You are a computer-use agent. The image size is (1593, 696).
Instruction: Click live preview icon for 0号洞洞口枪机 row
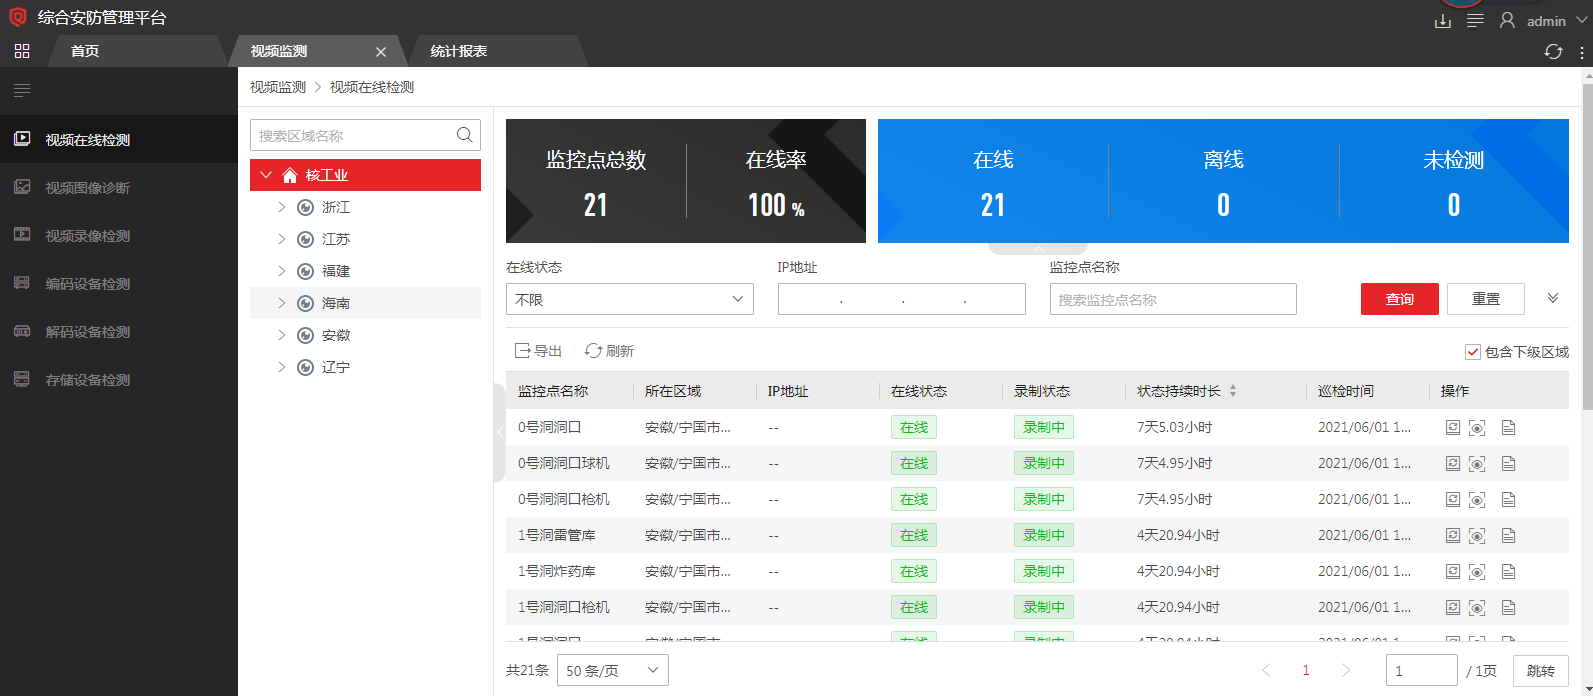click(x=1477, y=500)
